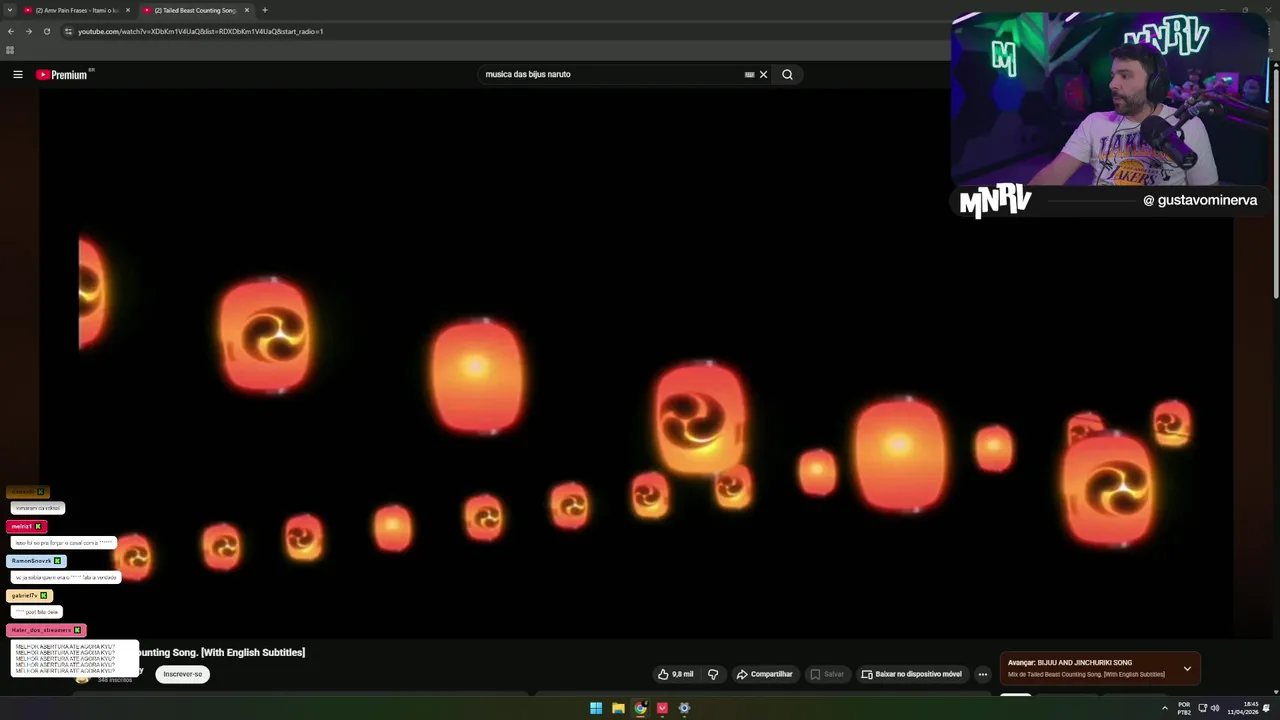Focus the search field "musica das bijus naruto"
Viewport: 1280px width, 720px height.
(x=610, y=74)
